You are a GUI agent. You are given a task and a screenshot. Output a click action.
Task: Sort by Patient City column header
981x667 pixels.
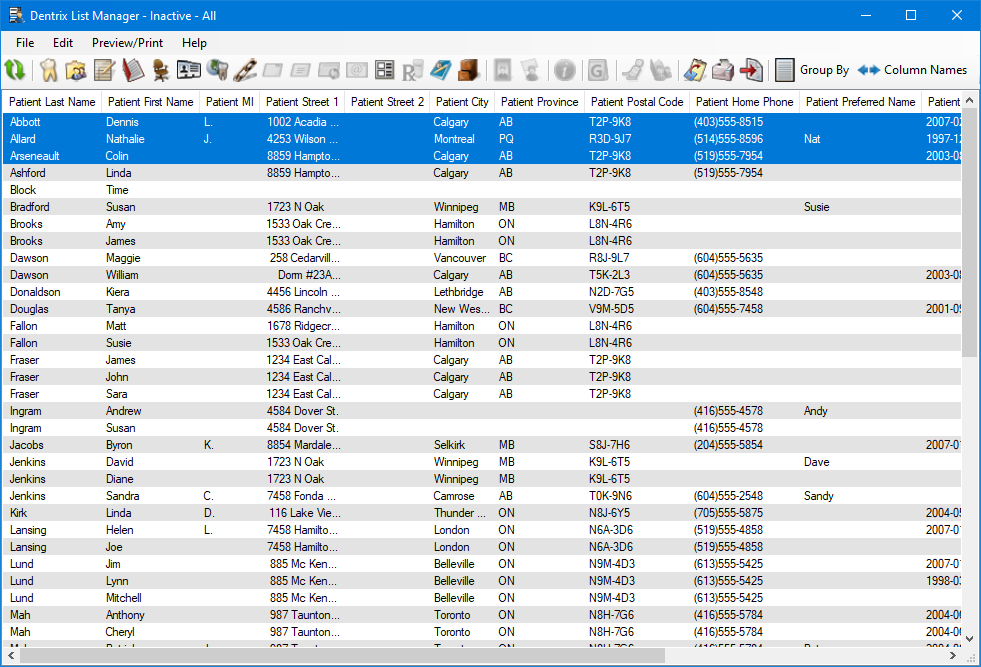click(x=462, y=102)
